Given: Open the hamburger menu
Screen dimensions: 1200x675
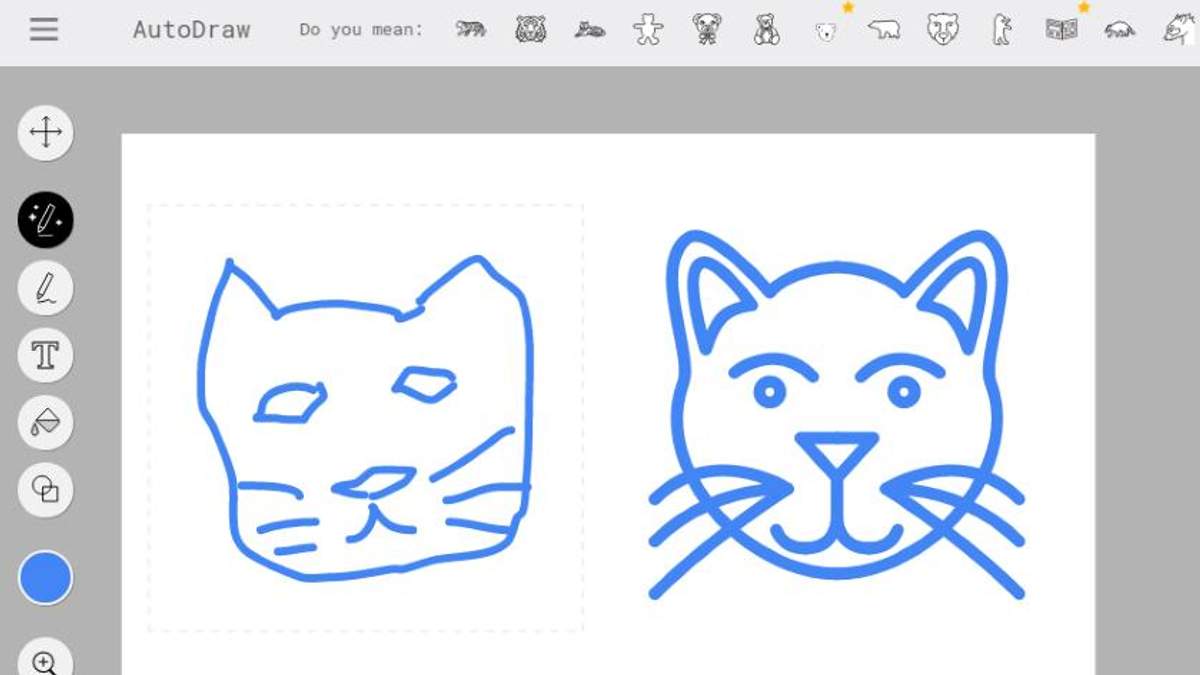Looking at the screenshot, I should click(43, 29).
